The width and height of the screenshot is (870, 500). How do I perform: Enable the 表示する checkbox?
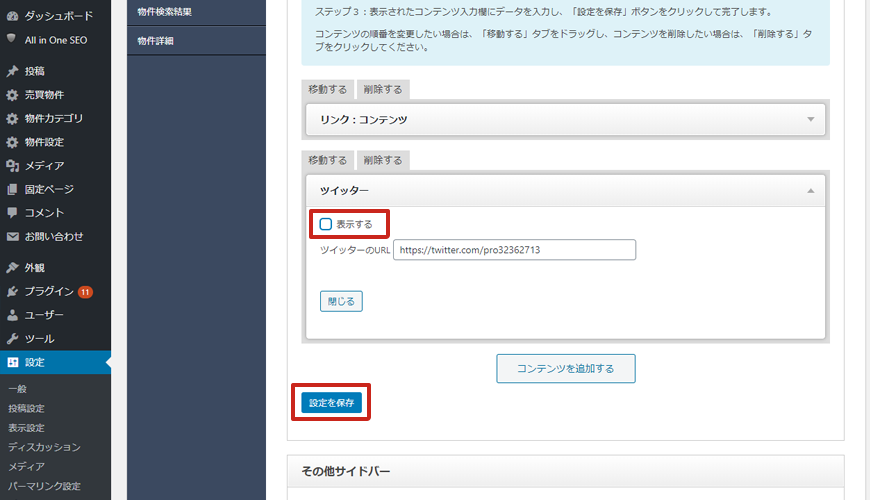click(326, 225)
